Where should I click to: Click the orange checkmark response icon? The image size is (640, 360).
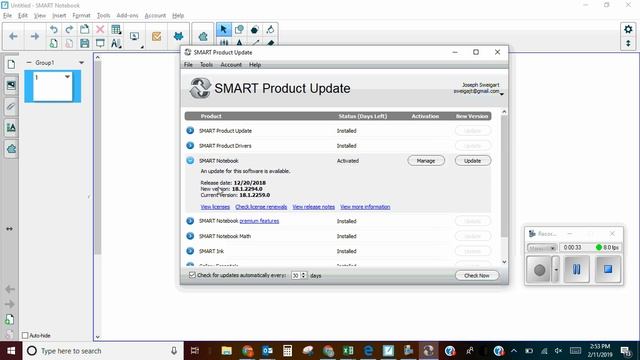coord(156,36)
